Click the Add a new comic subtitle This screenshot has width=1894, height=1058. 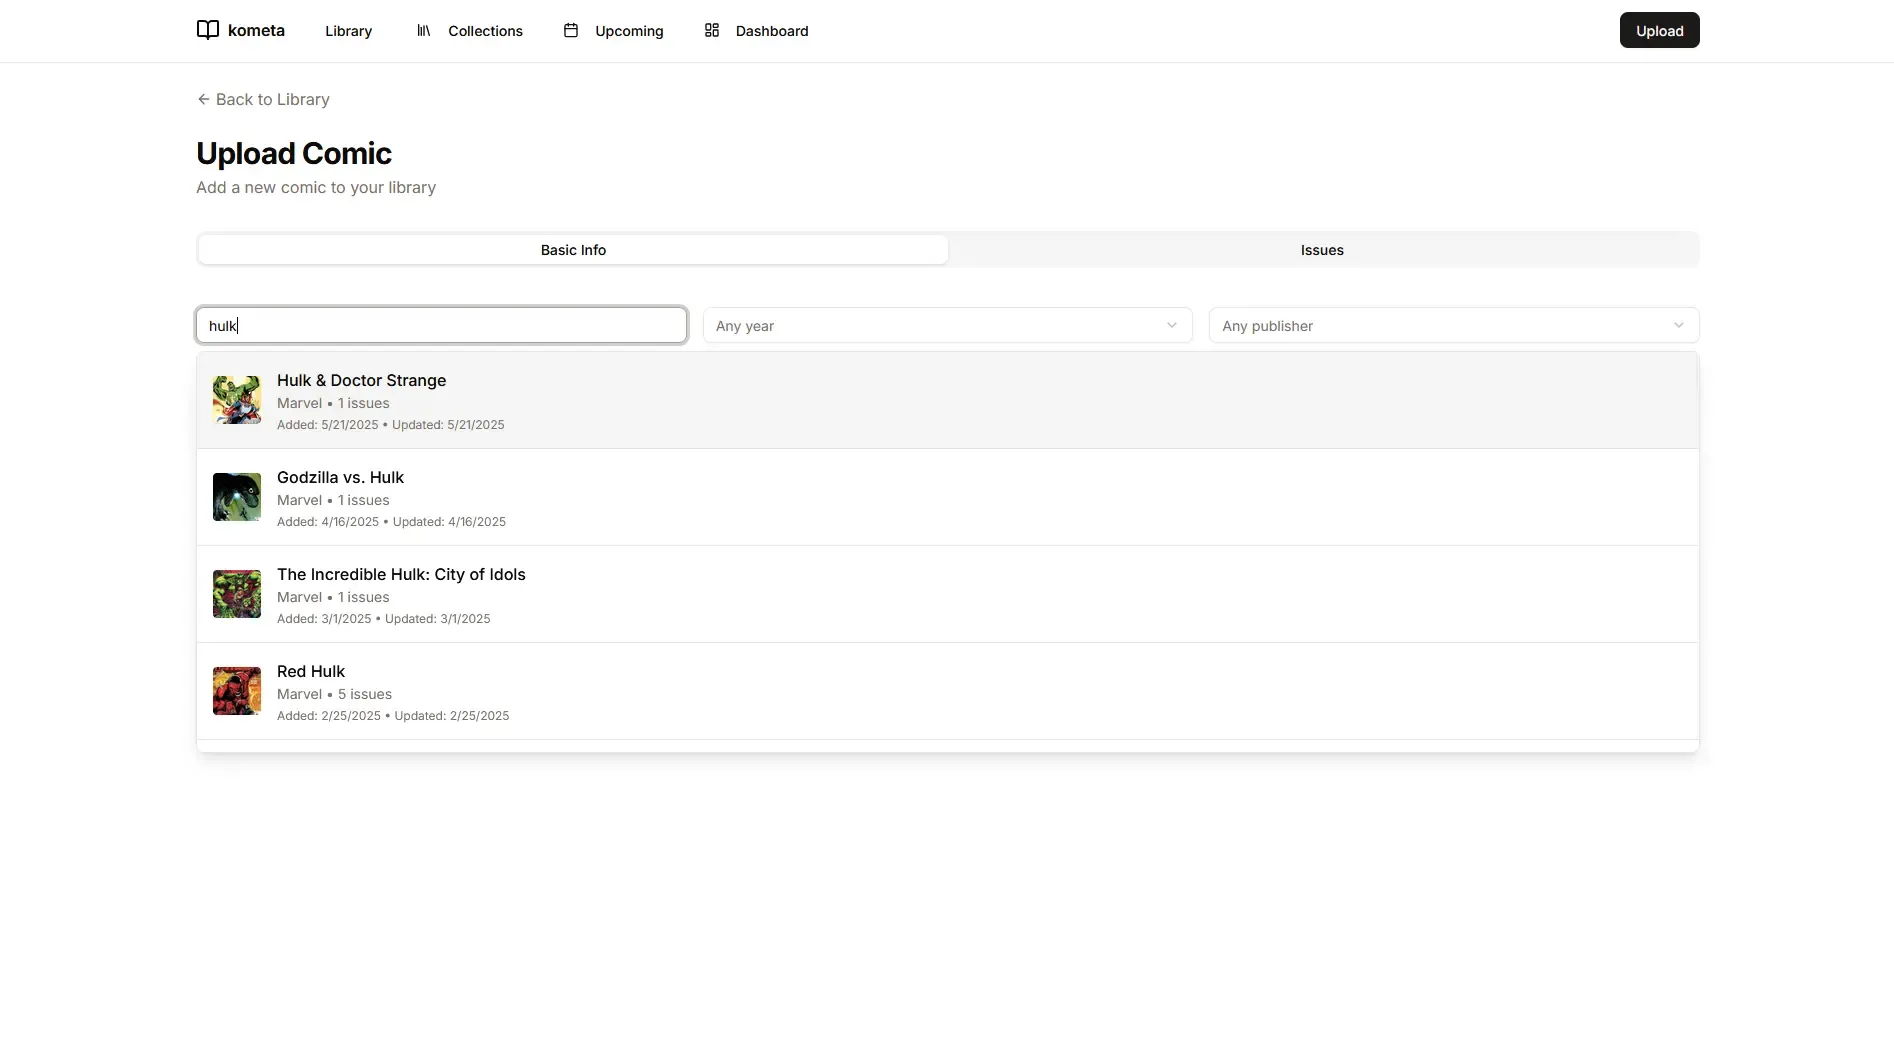(316, 187)
